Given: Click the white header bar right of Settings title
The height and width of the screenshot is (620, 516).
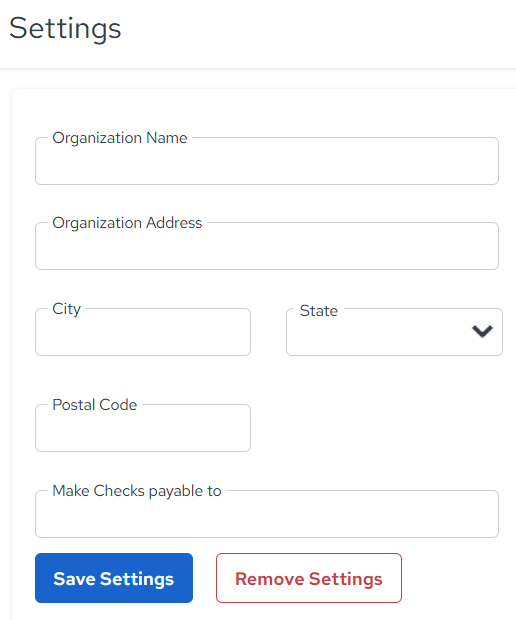Looking at the screenshot, I should (316, 32).
